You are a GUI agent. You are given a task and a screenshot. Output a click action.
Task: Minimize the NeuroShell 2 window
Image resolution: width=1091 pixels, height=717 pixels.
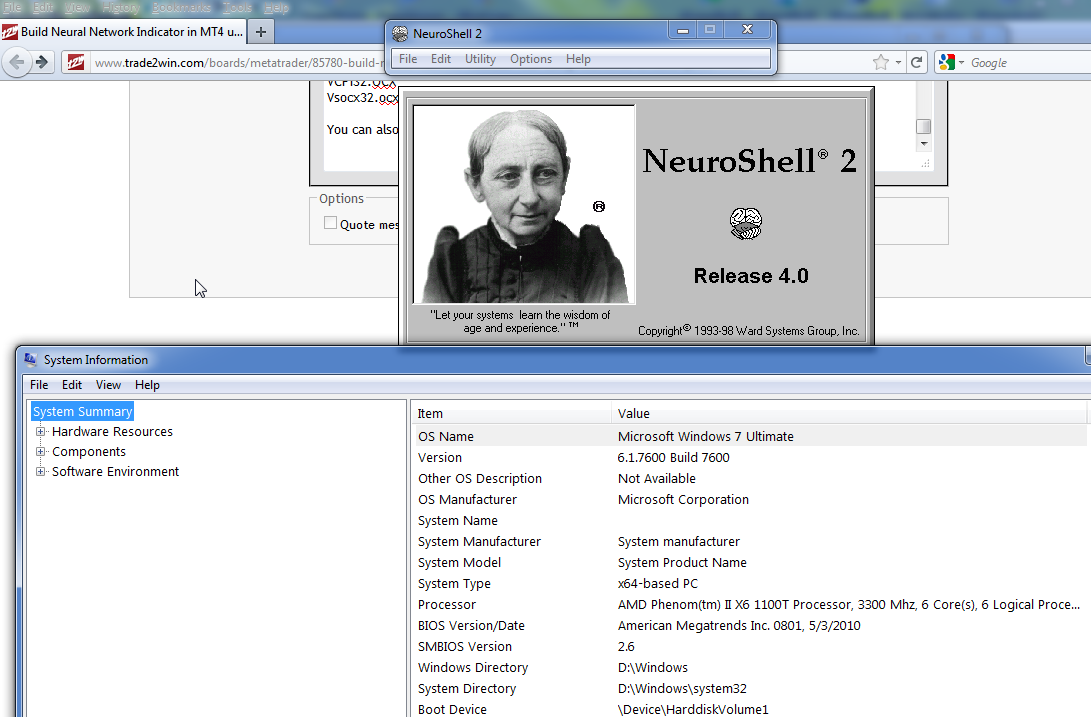pos(683,30)
